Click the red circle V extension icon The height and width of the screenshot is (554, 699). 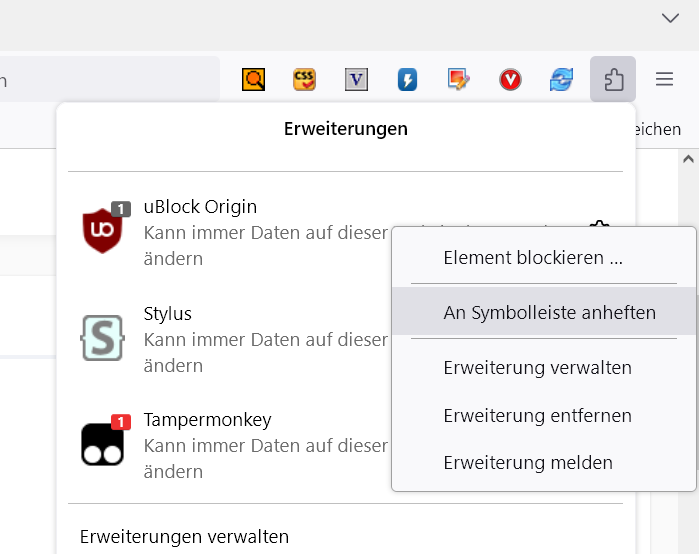click(x=510, y=79)
